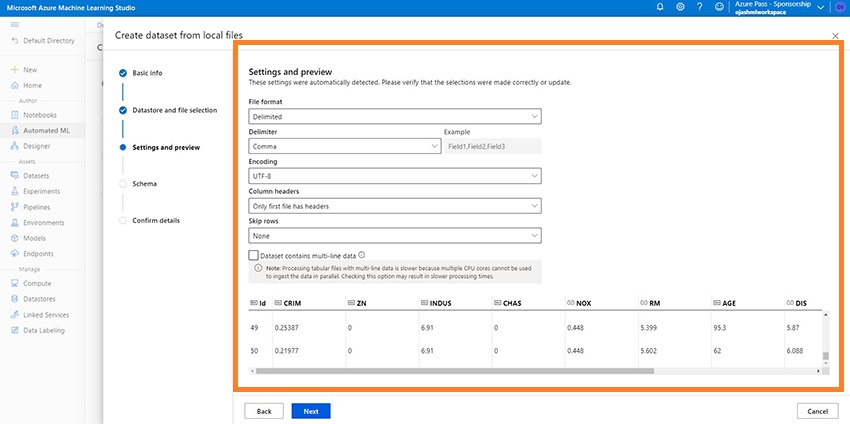
Task: Open Automated ML in sidebar
Action: tap(47, 130)
